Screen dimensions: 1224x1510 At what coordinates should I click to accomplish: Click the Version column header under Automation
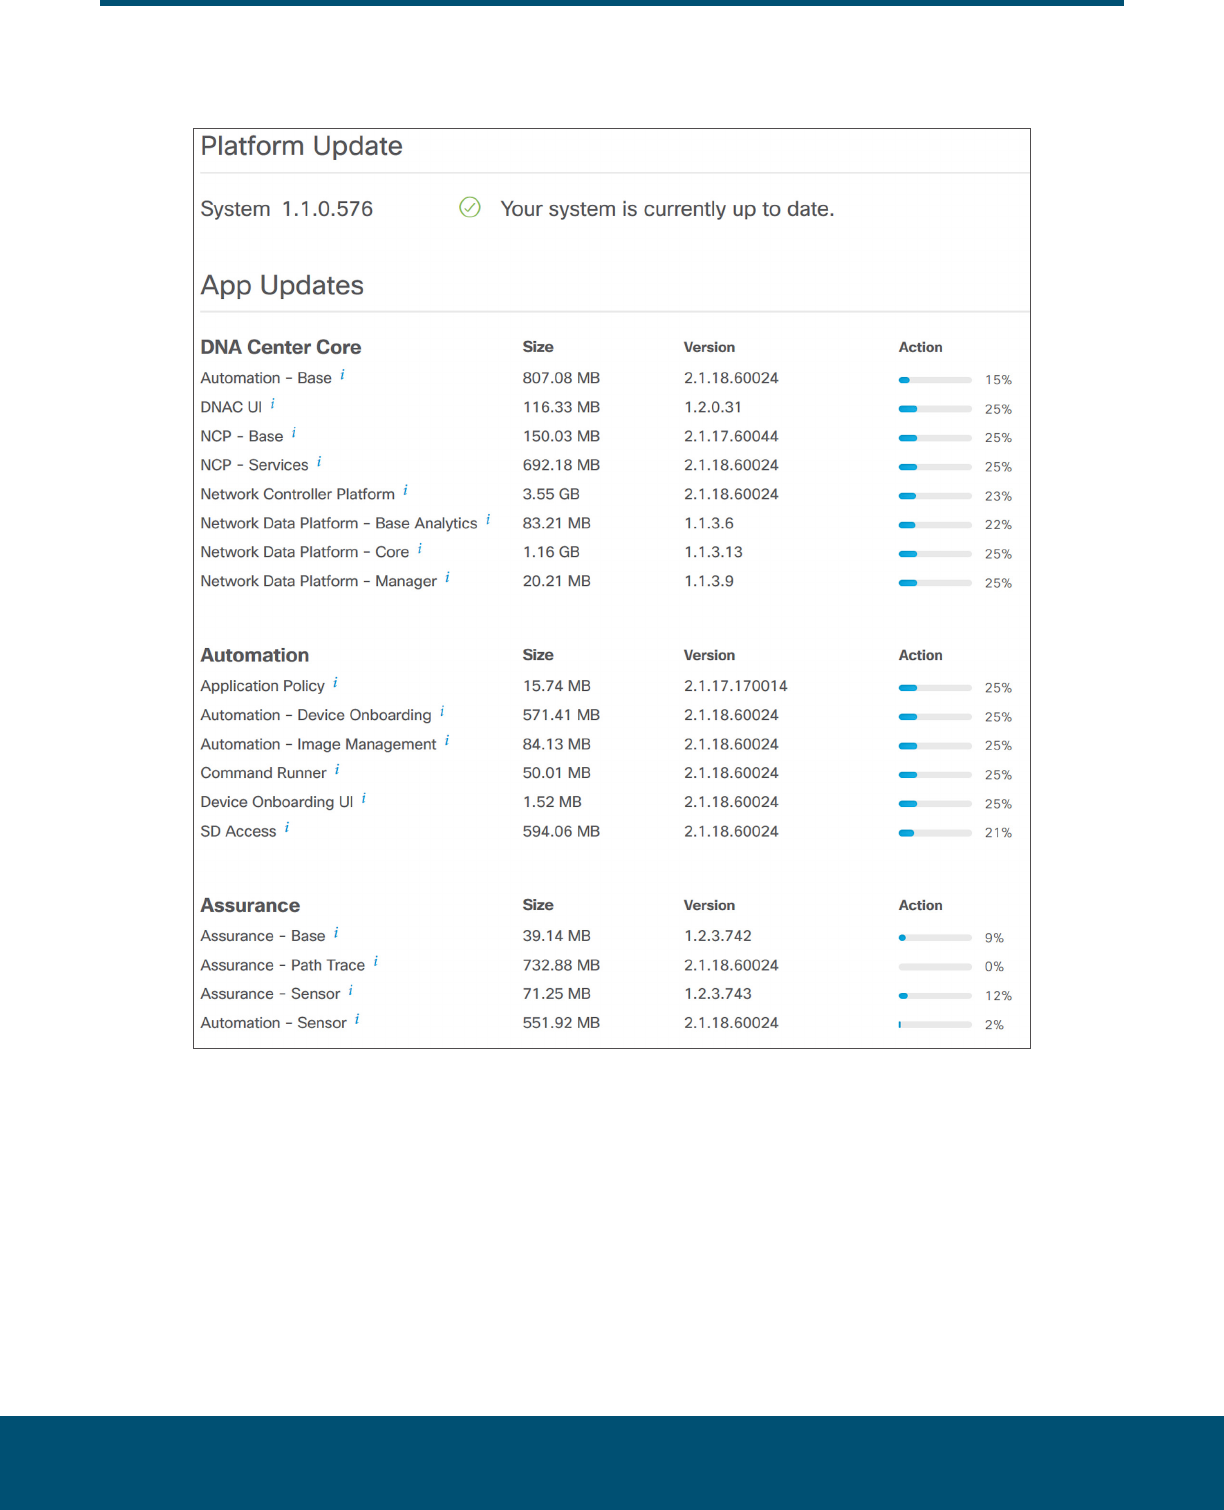tap(709, 655)
